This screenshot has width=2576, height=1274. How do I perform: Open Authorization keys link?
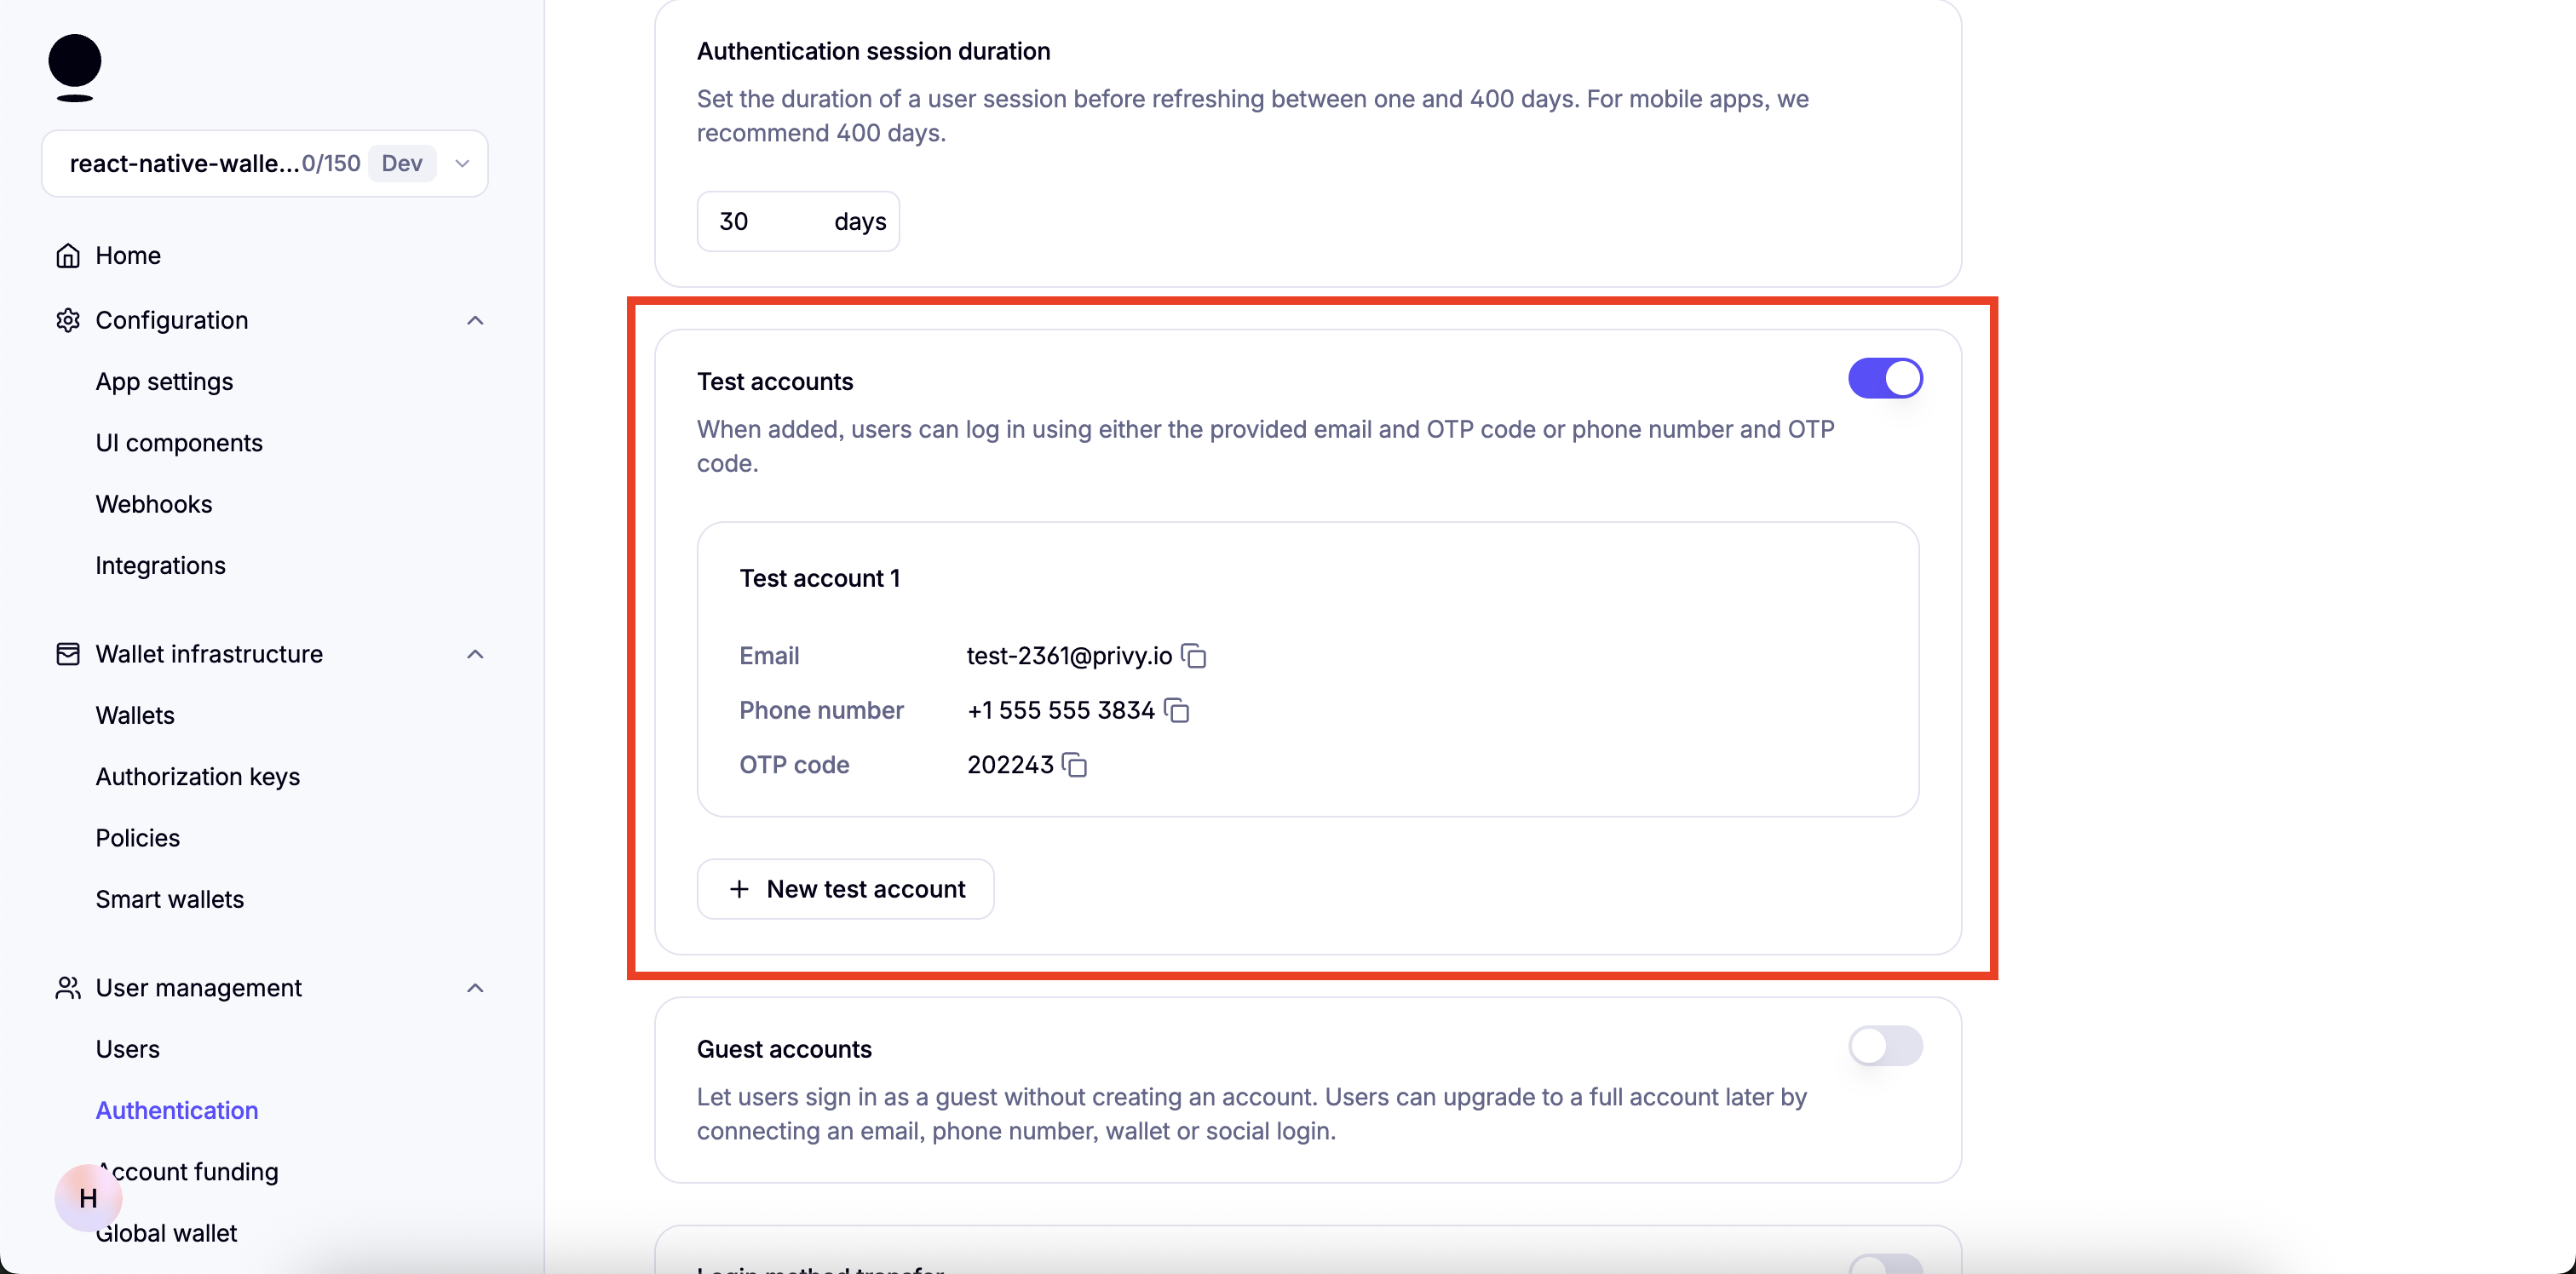(x=197, y=777)
